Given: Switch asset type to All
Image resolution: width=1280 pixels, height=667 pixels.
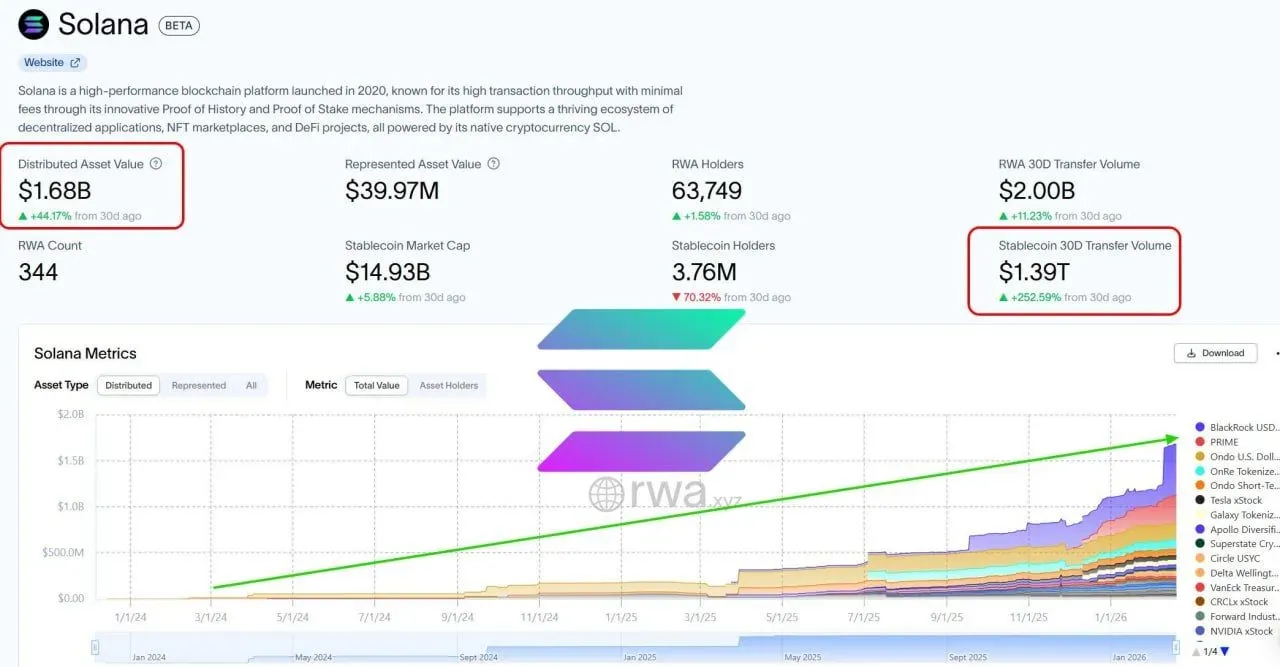Looking at the screenshot, I should (x=251, y=385).
